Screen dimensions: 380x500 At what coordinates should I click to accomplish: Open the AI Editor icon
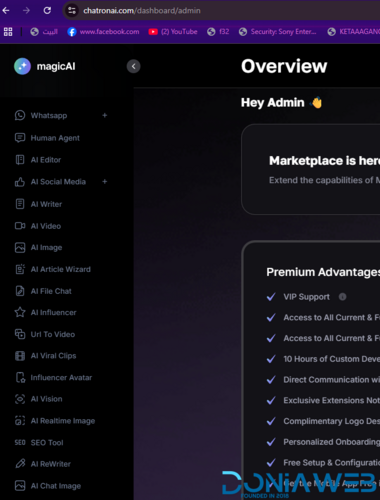tap(20, 160)
